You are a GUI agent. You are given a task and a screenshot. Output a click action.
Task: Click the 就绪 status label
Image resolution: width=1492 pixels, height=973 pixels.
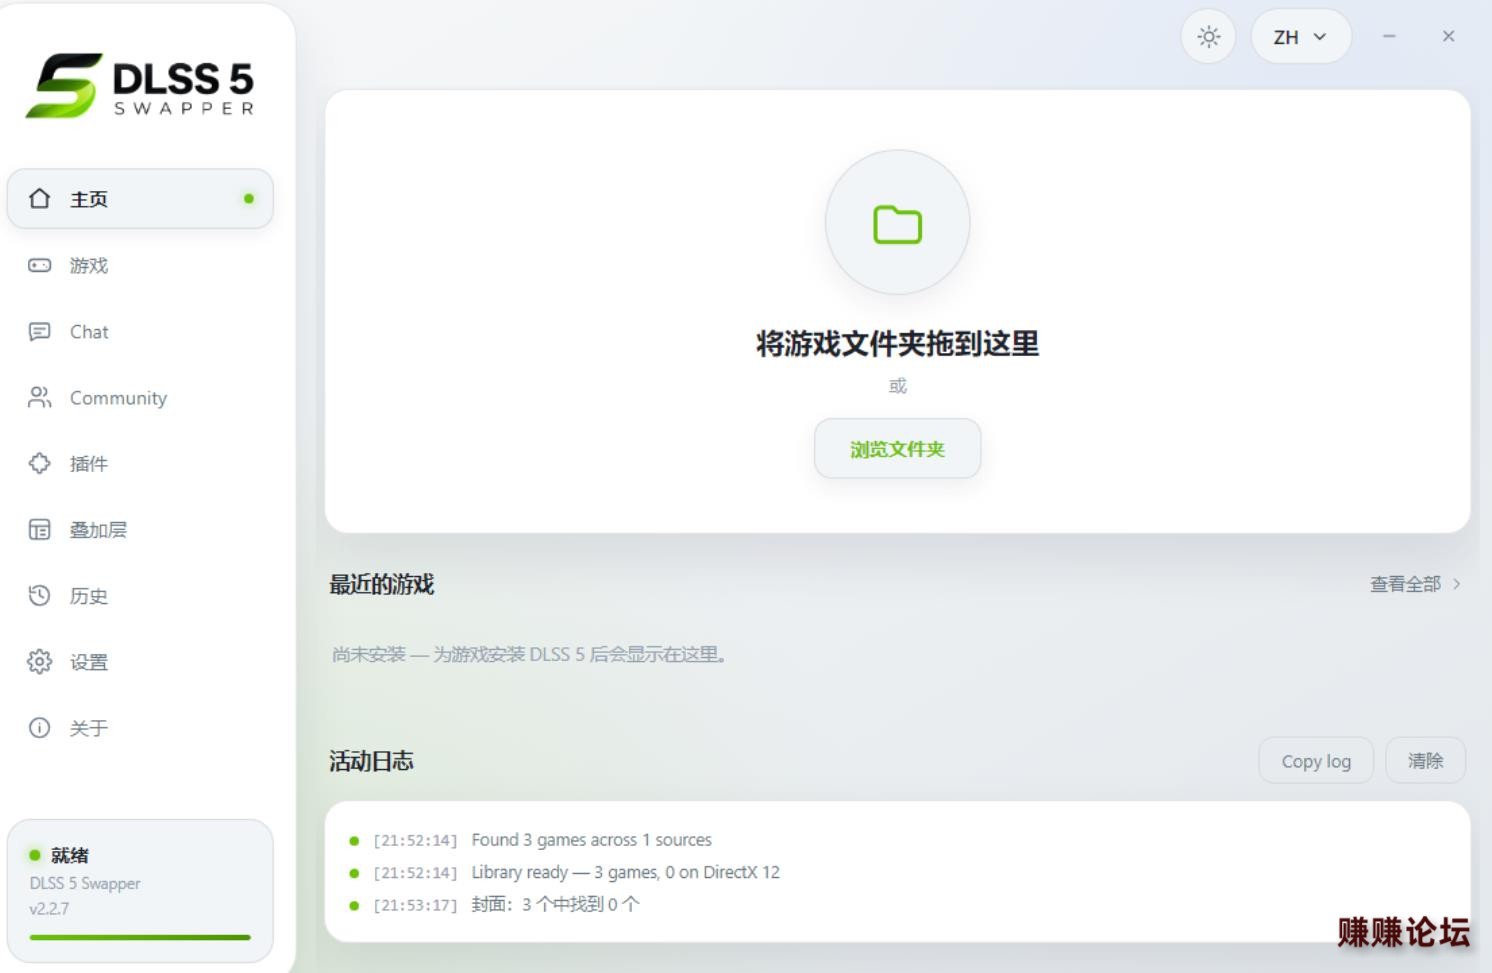click(70, 855)
